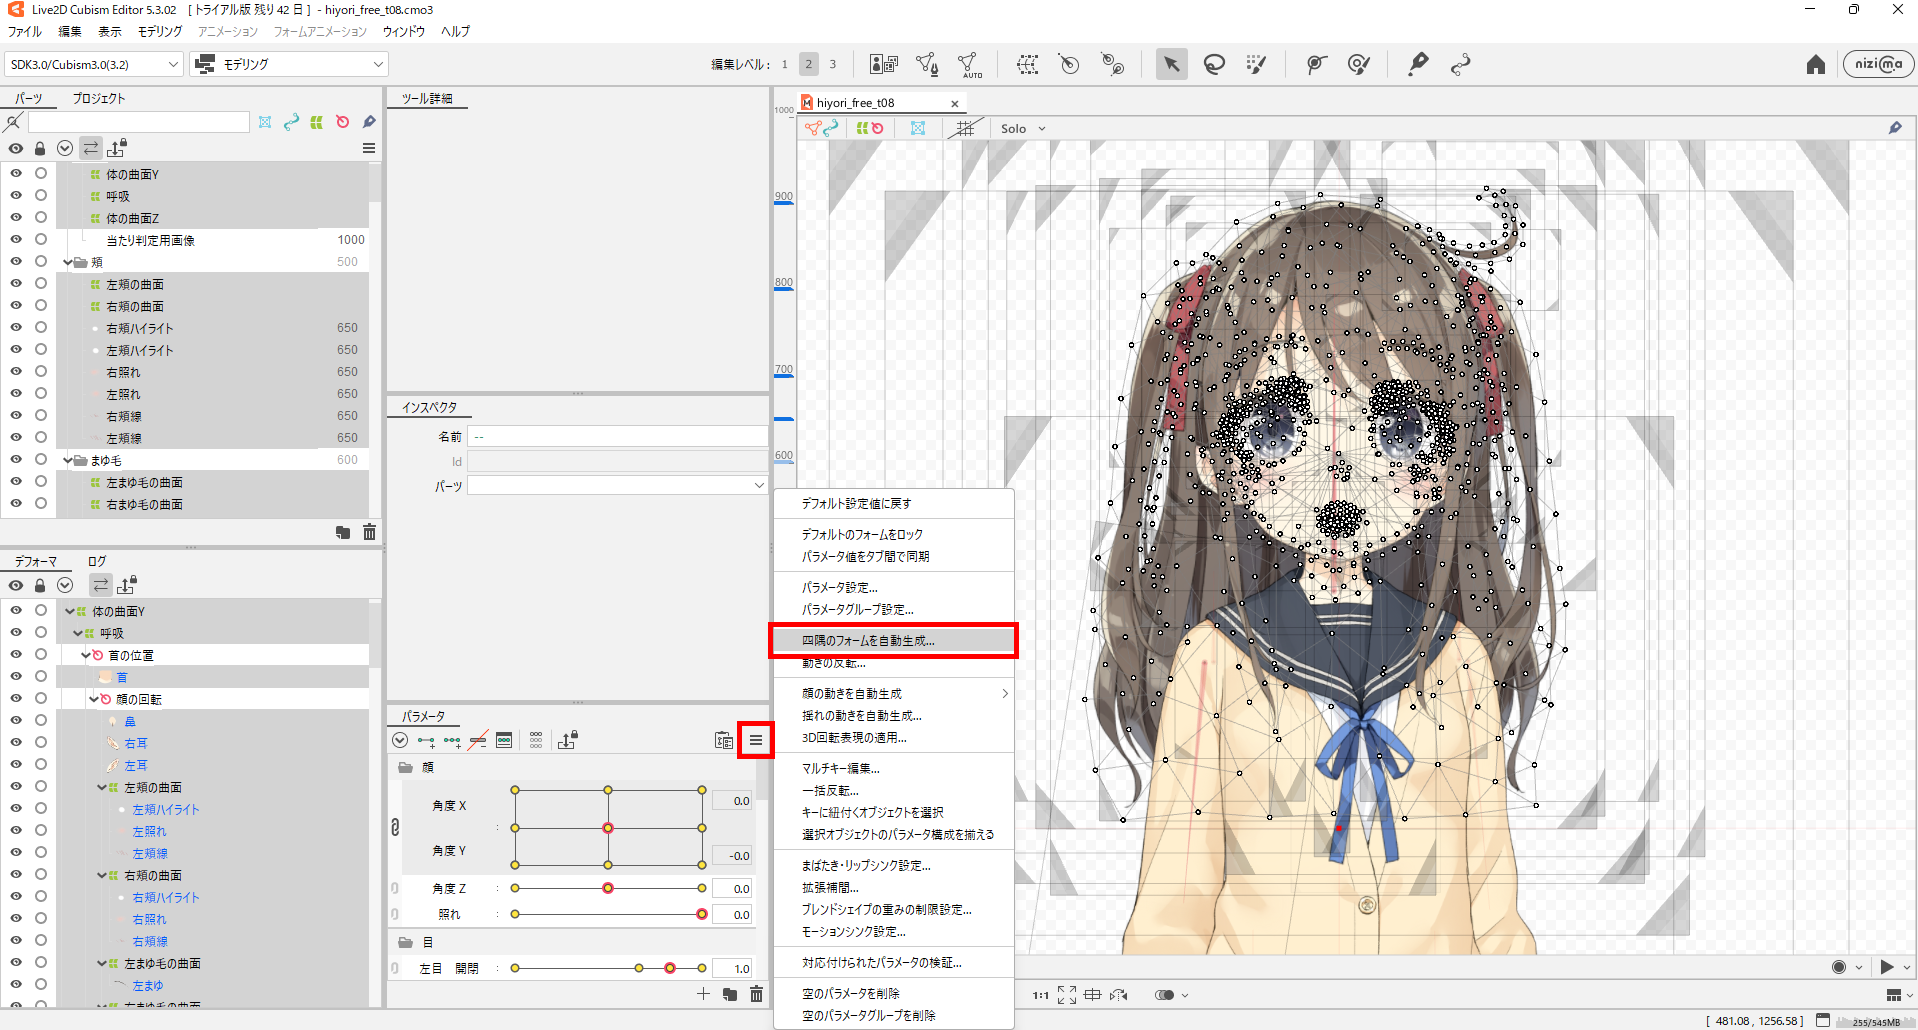Click the auto mesh generator icon labeled AUTO

[x=969, y=65]
